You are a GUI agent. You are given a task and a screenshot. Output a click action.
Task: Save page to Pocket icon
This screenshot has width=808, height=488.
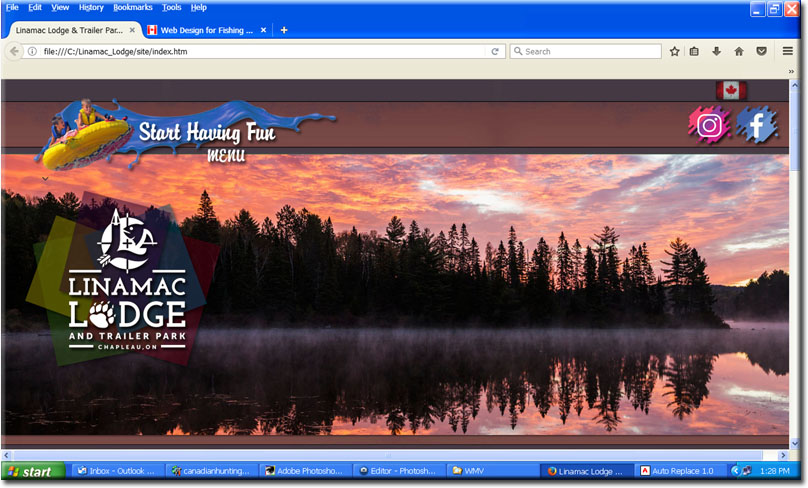[x=761, y=51]
